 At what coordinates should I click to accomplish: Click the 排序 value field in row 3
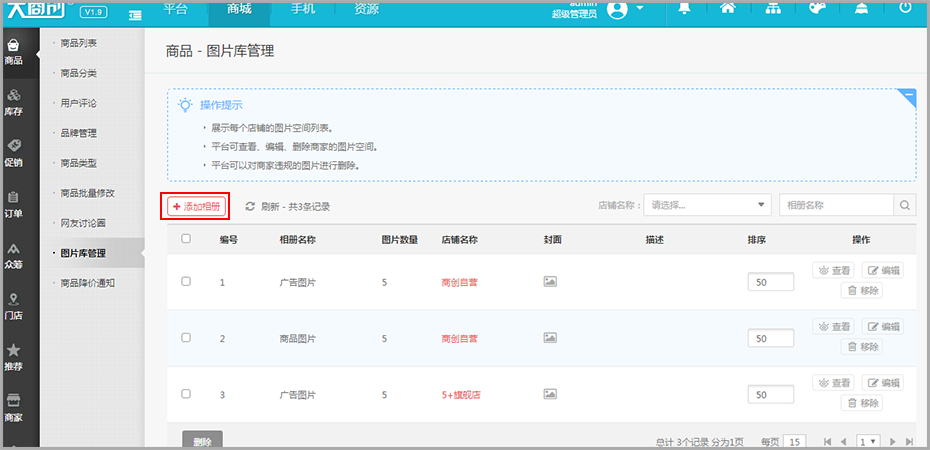coord(771,395)
